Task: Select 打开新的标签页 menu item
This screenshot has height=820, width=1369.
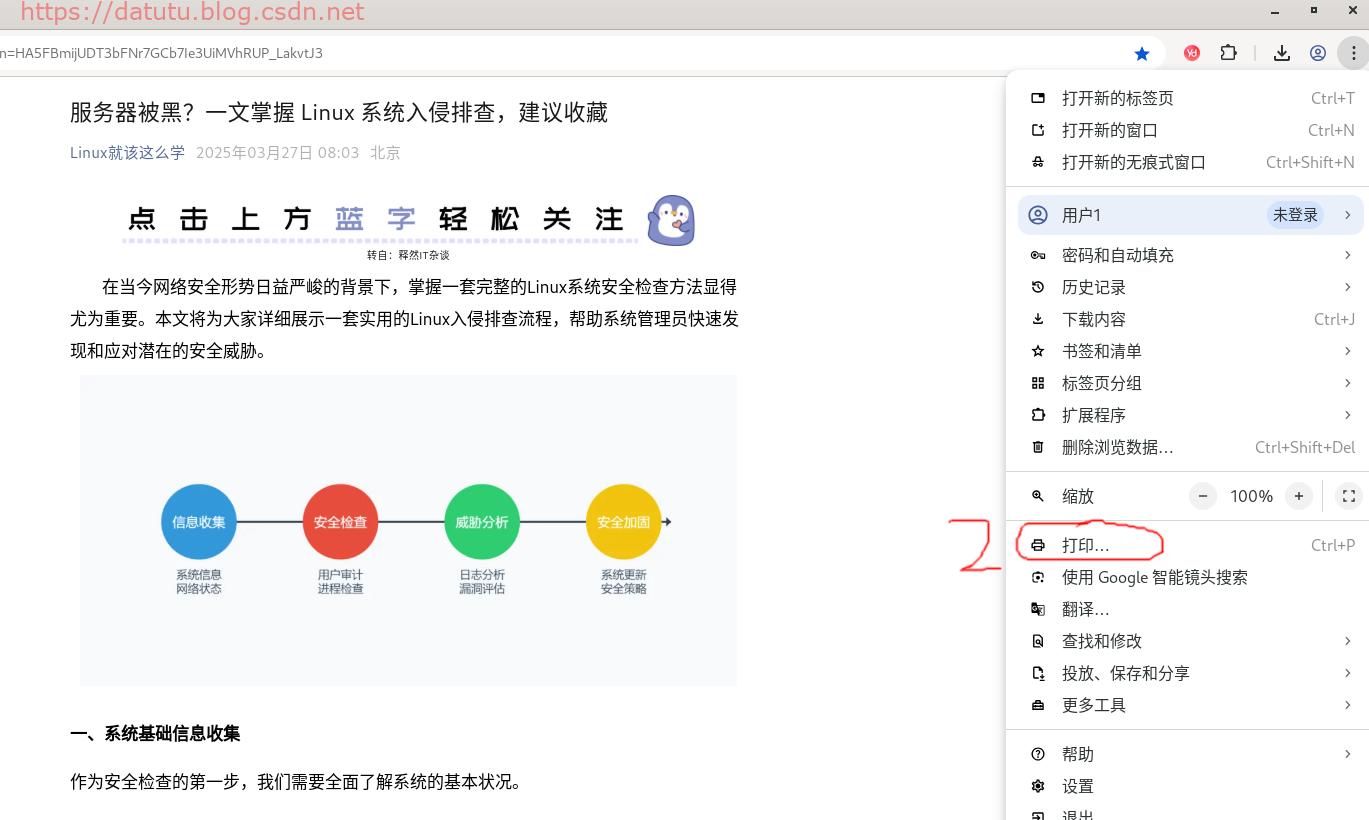Action: tap(1190, 98)
